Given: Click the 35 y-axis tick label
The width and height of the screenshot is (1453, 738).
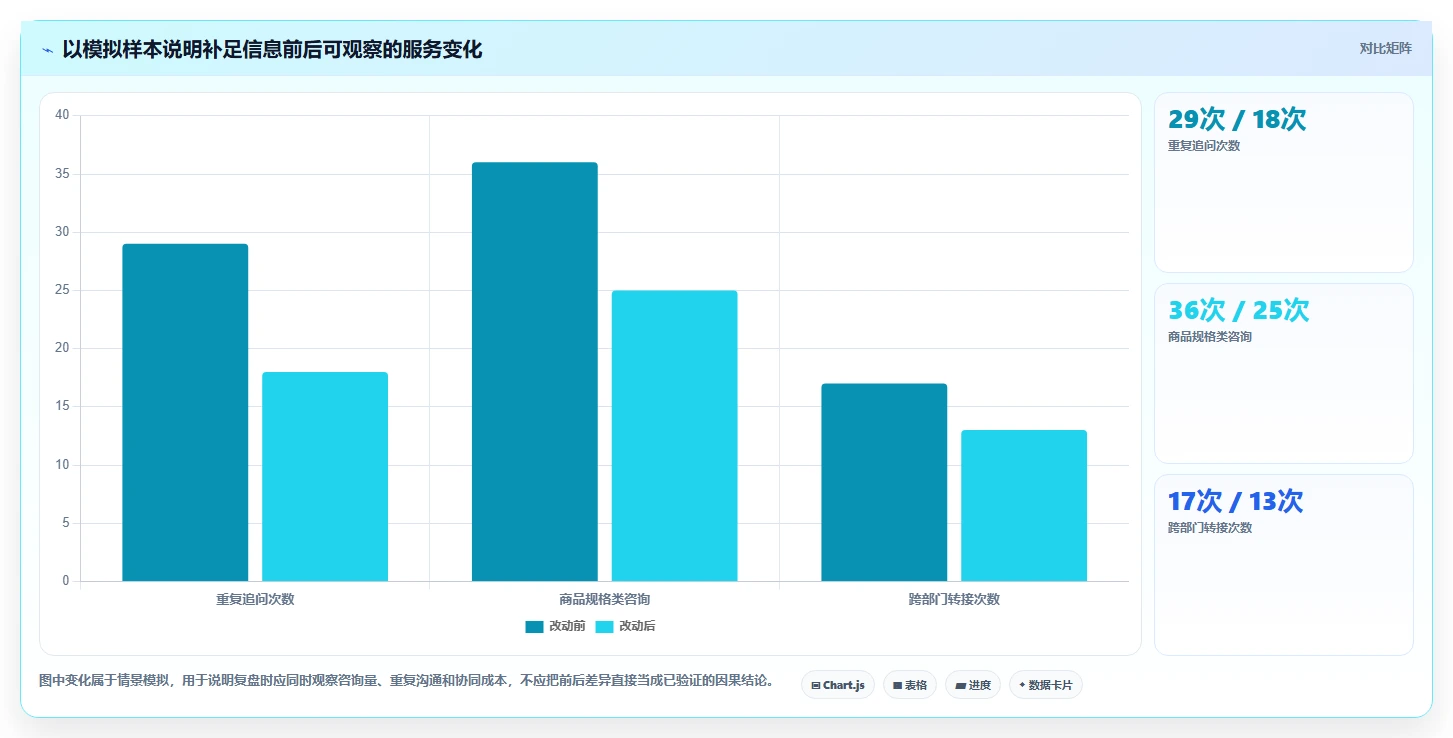Looking at the screenshot, I should click(62, 174).
